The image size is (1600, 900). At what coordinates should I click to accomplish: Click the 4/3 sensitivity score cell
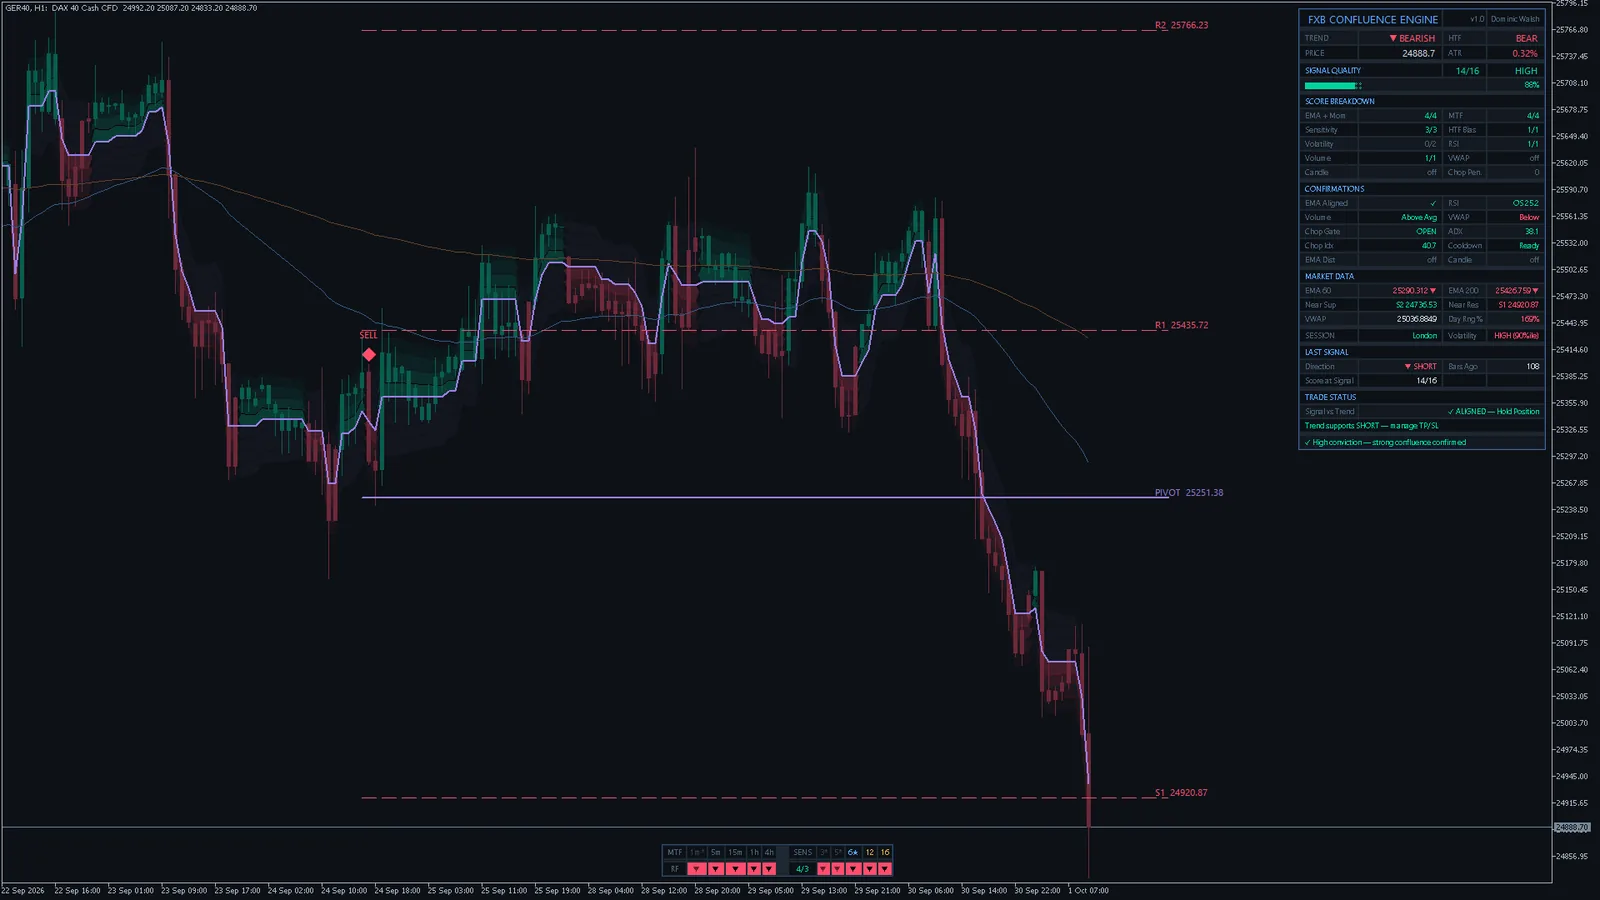pyautogui.click(x=802, y=869)
